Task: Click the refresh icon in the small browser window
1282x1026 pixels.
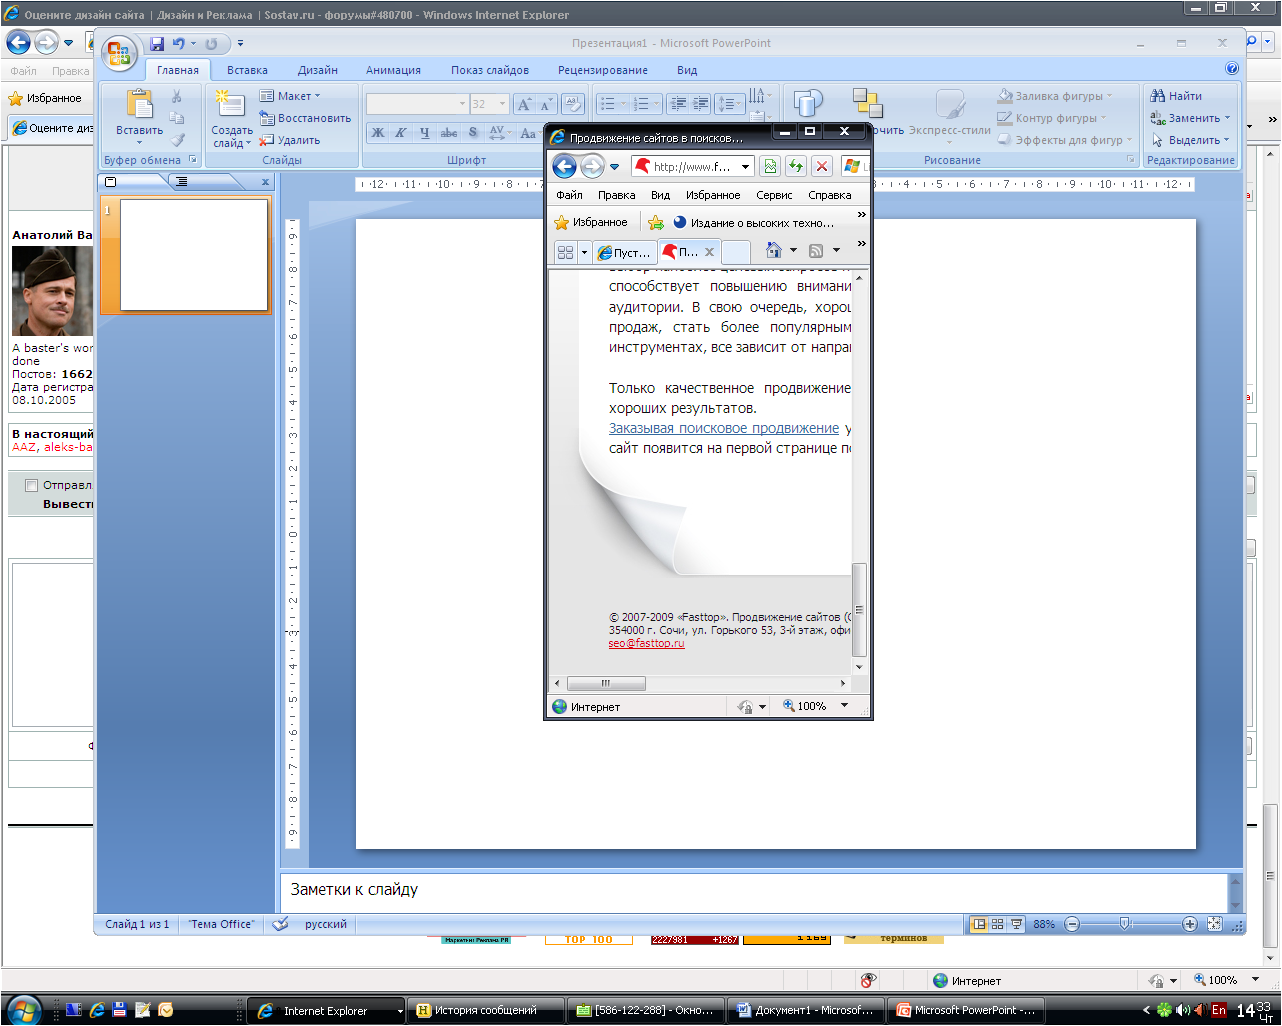Action: (796, 167)
